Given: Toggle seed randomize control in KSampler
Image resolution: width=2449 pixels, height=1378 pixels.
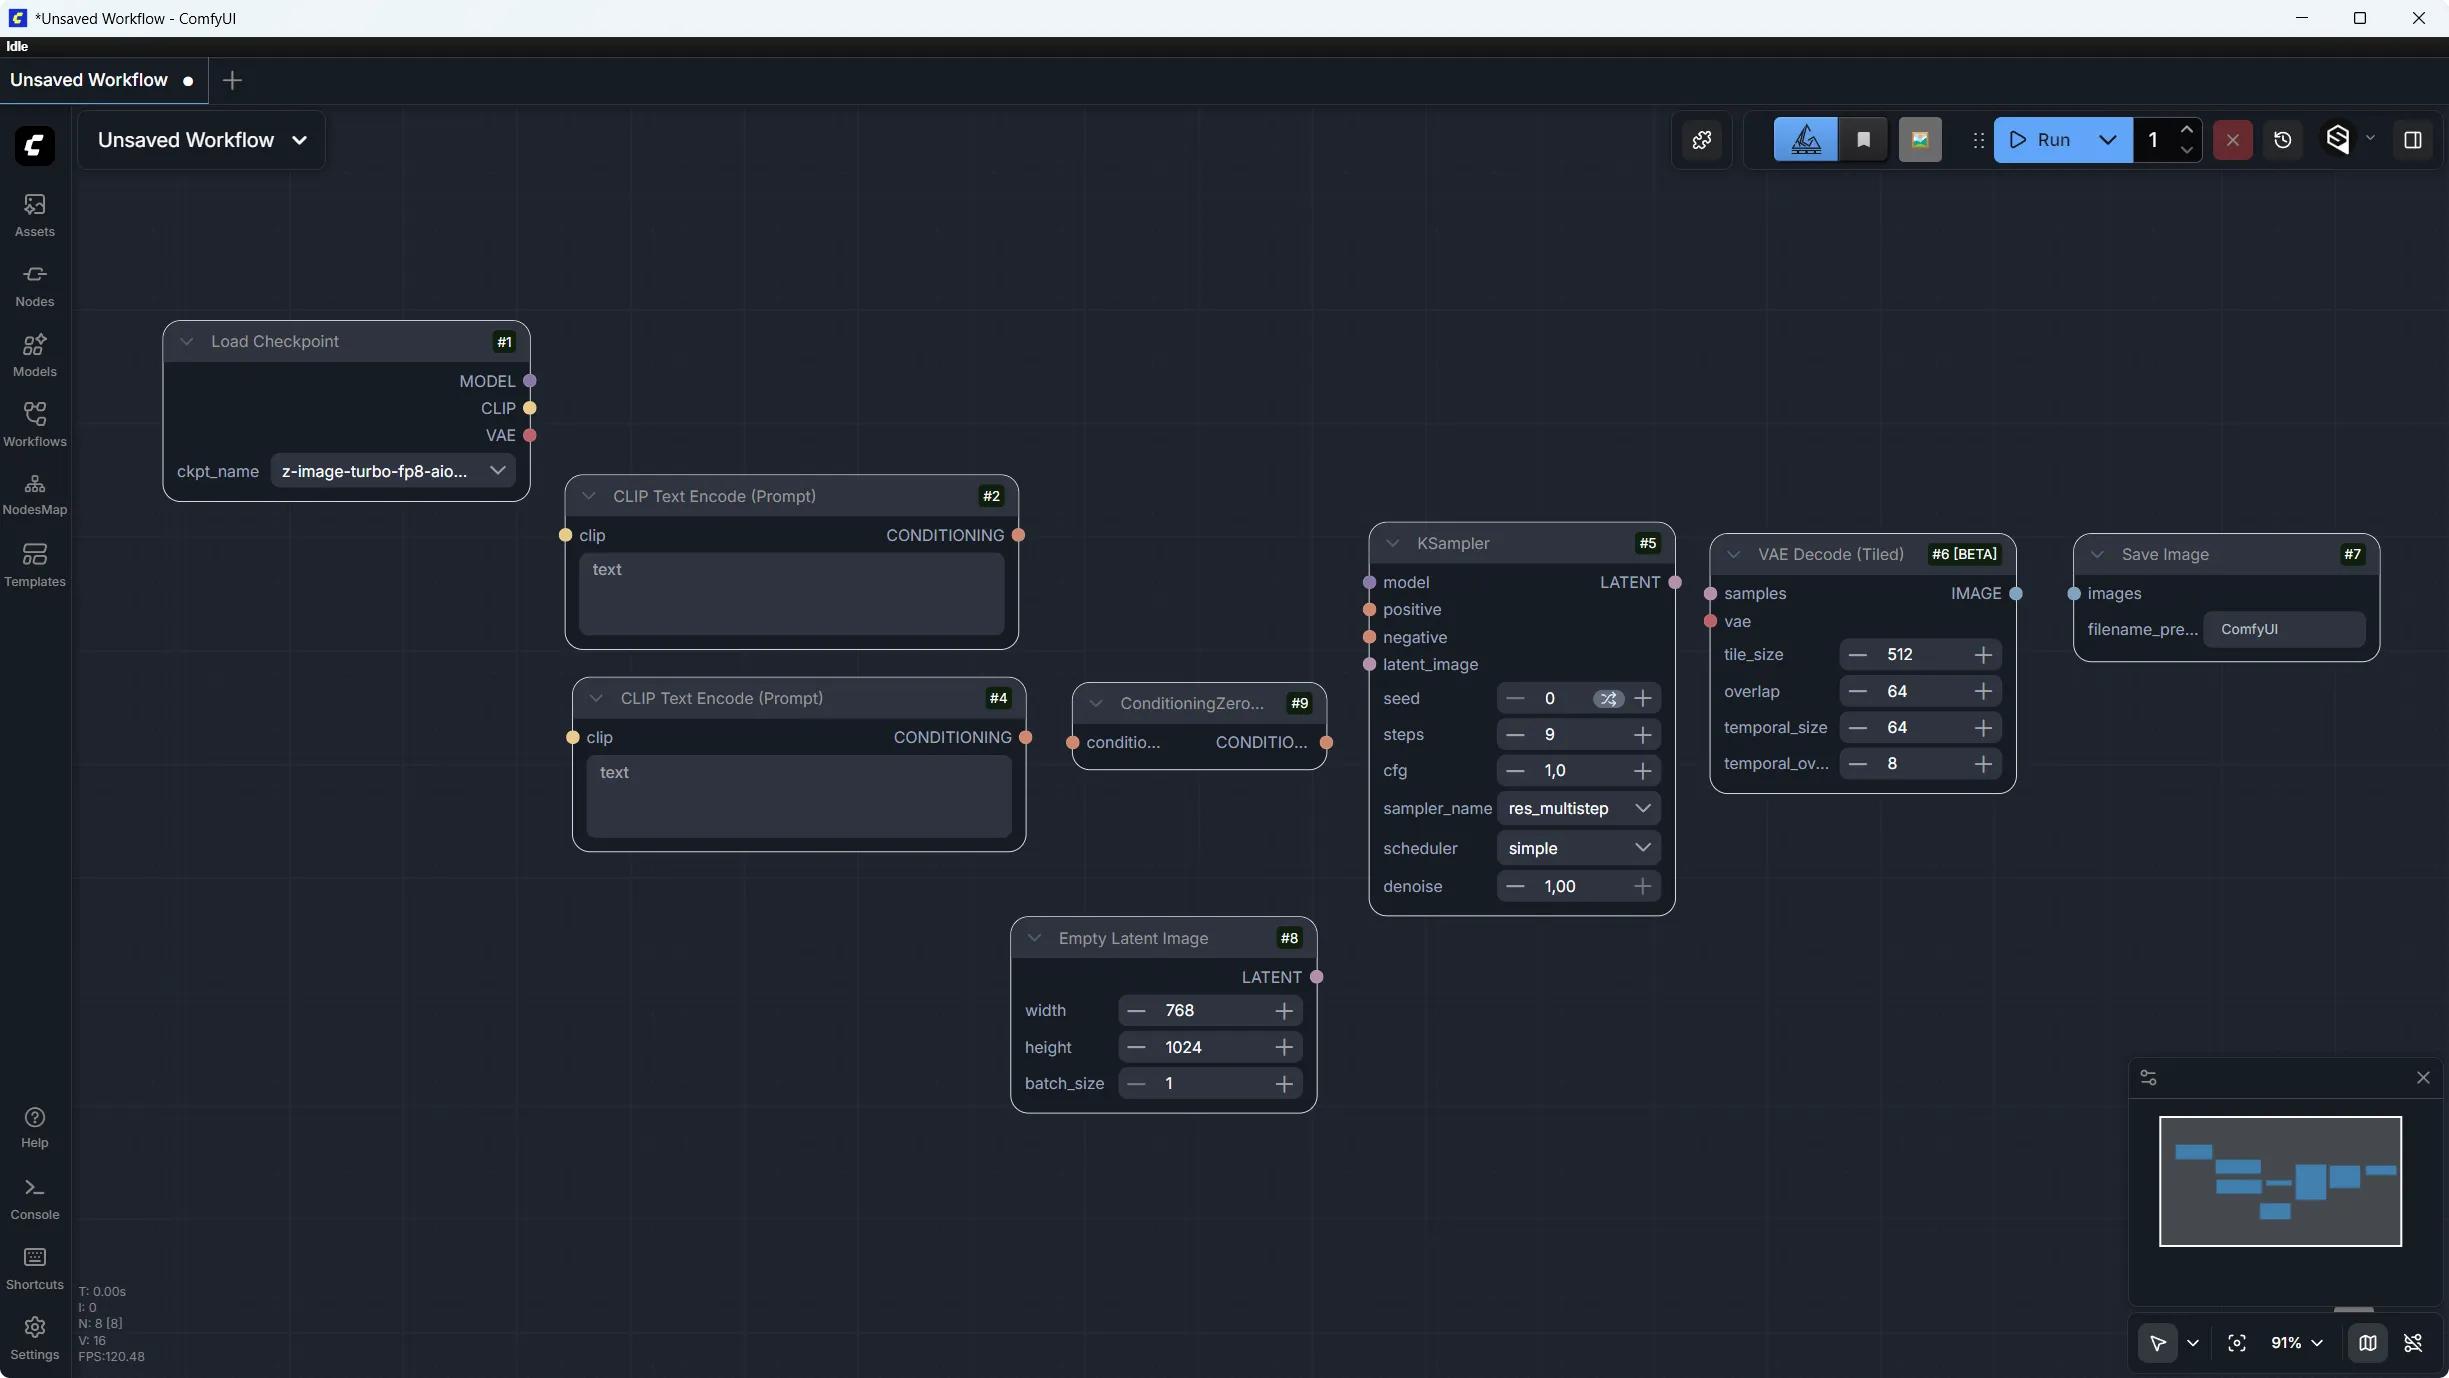Looking at the screenshot, I should (1608, 699).
